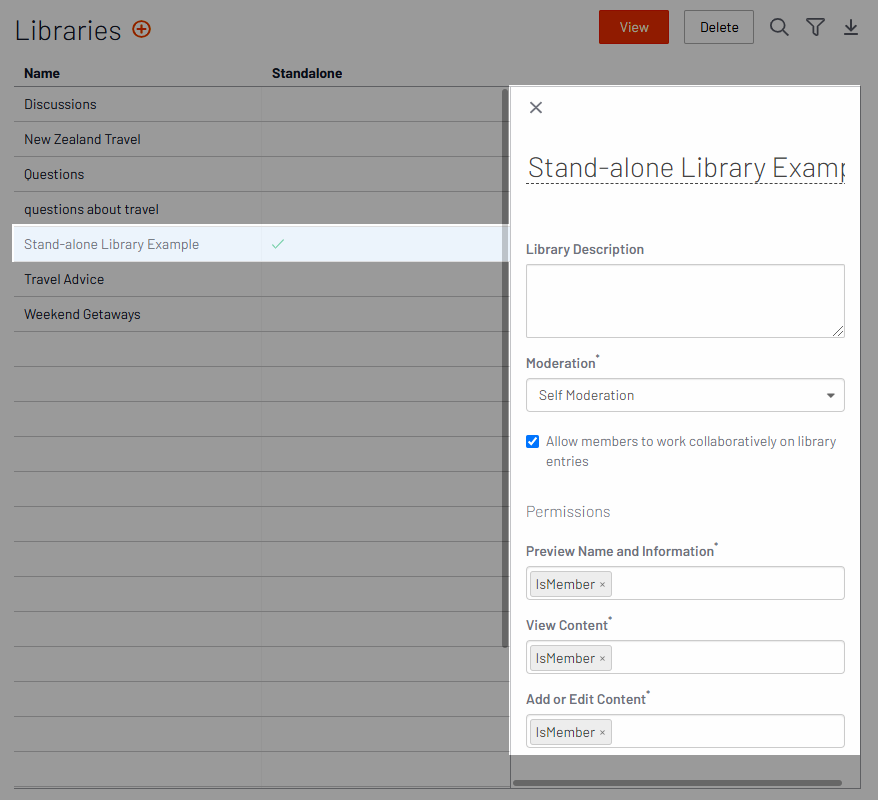
Task: Remove IsMember tag from View Content
Action: (602, 659)
